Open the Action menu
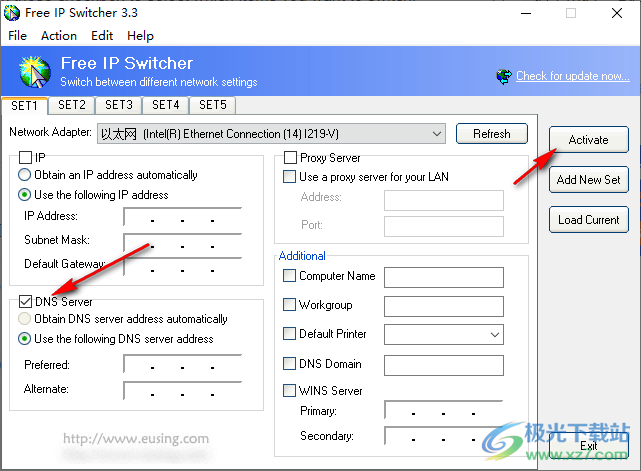 [59, 36]
